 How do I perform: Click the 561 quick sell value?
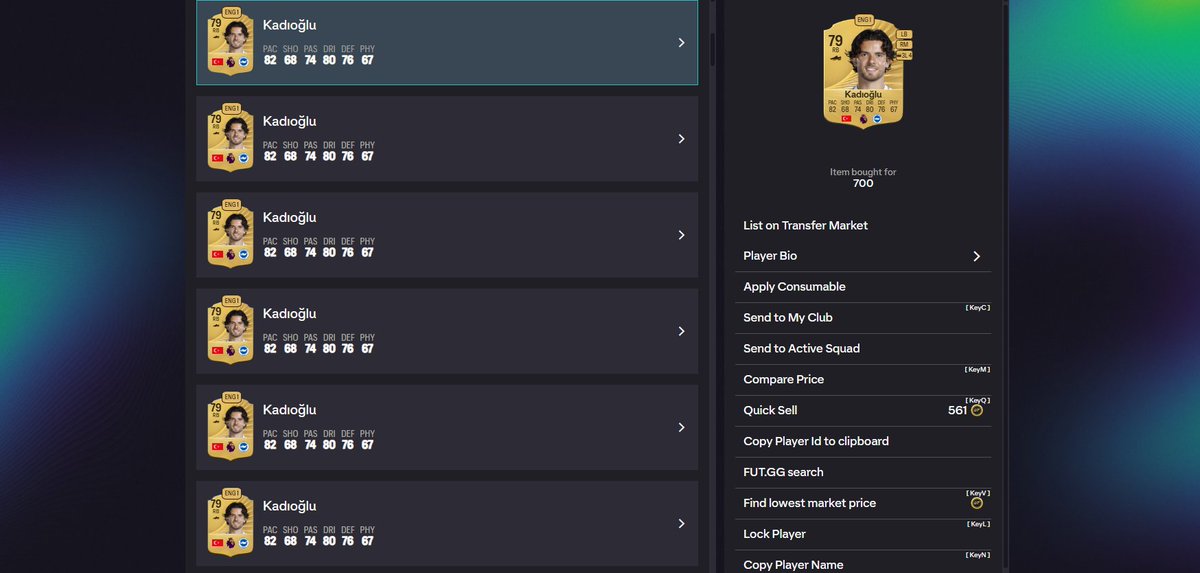pyautogui.click(x=958, y=410)
